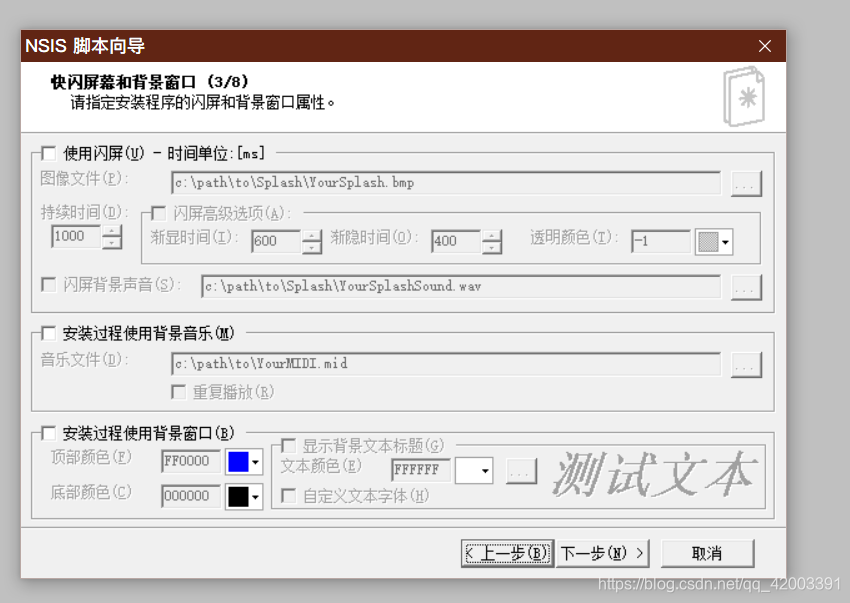Toggle the 重复播放(R) checkbox
The height and width of the screenshot is (603, 850).
pyautogui.click(x=178, y=392)
